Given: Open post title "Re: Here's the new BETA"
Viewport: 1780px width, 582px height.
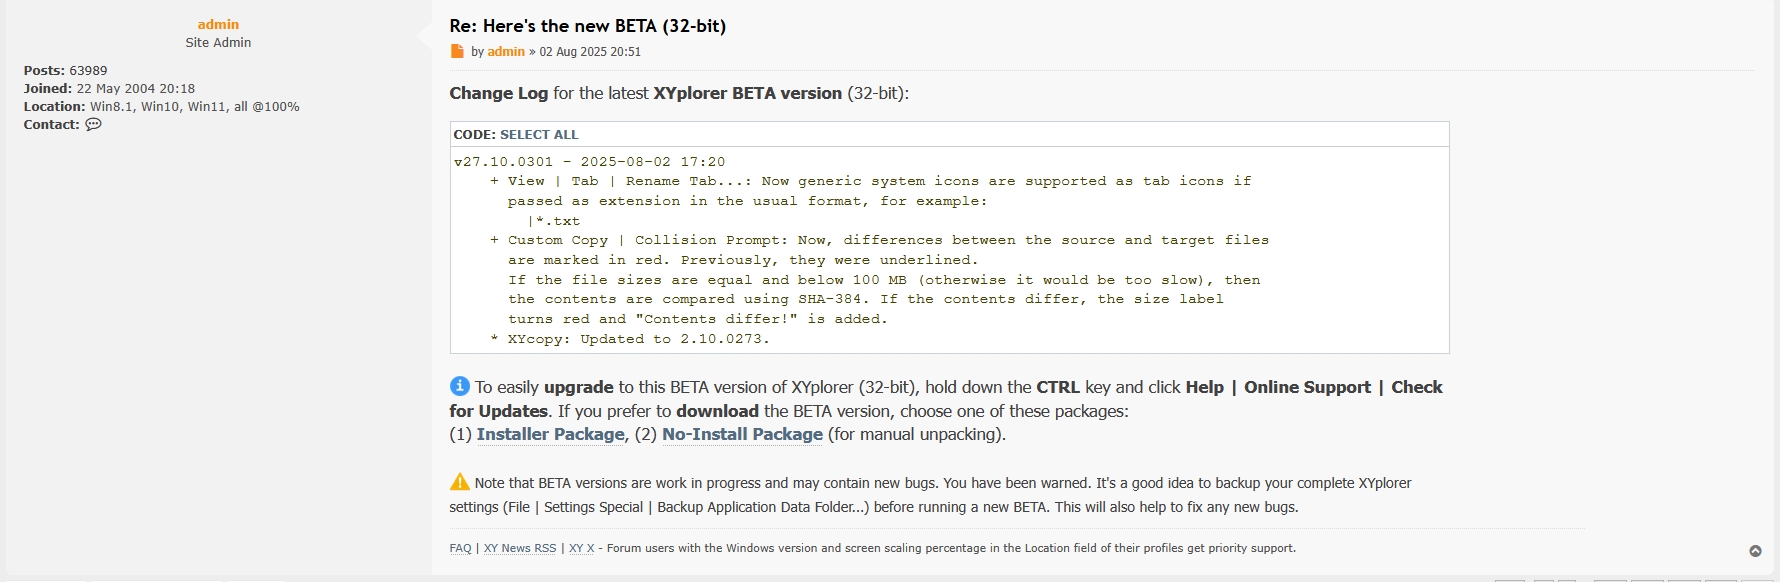Looking at the screenshot, I should (587, 26).
